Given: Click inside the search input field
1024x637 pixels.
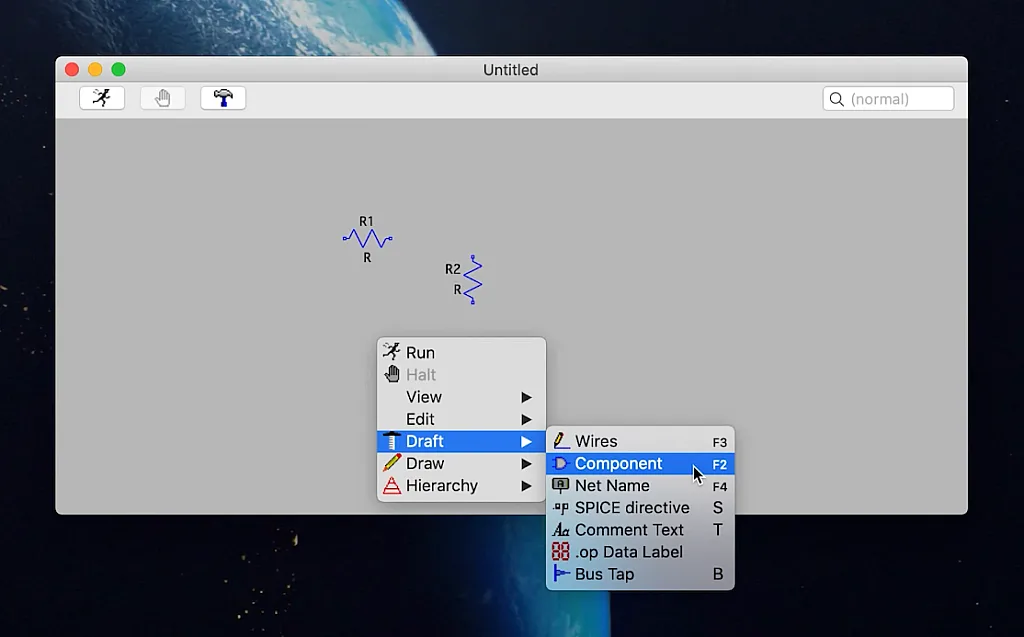Looking at the screenshot, I should click(897, 99).
